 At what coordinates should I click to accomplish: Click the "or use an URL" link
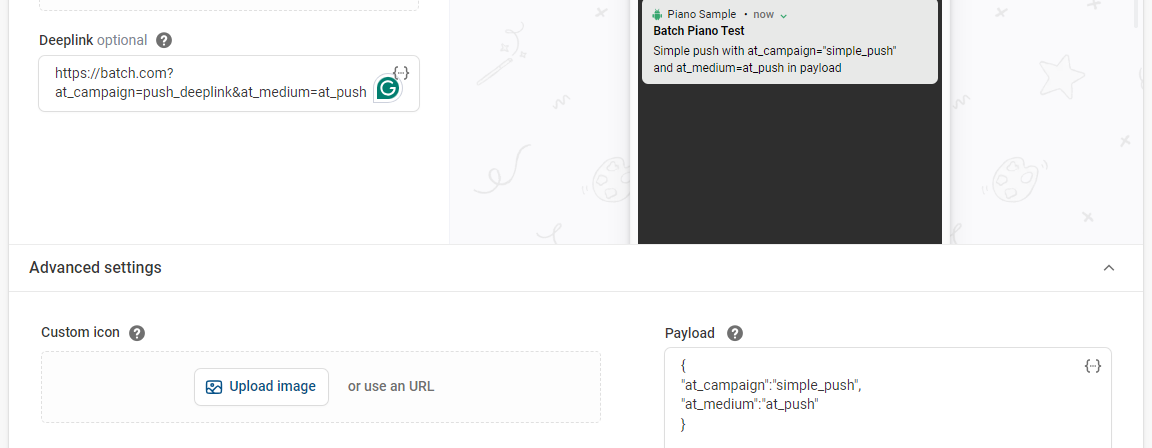pos(391,387)
